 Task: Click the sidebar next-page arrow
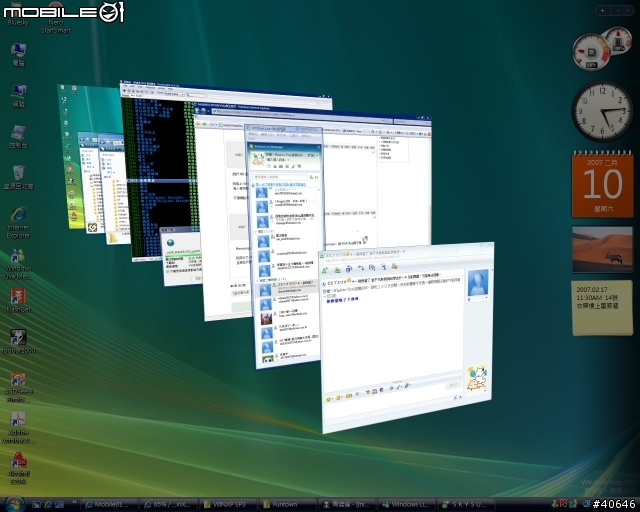629,11
